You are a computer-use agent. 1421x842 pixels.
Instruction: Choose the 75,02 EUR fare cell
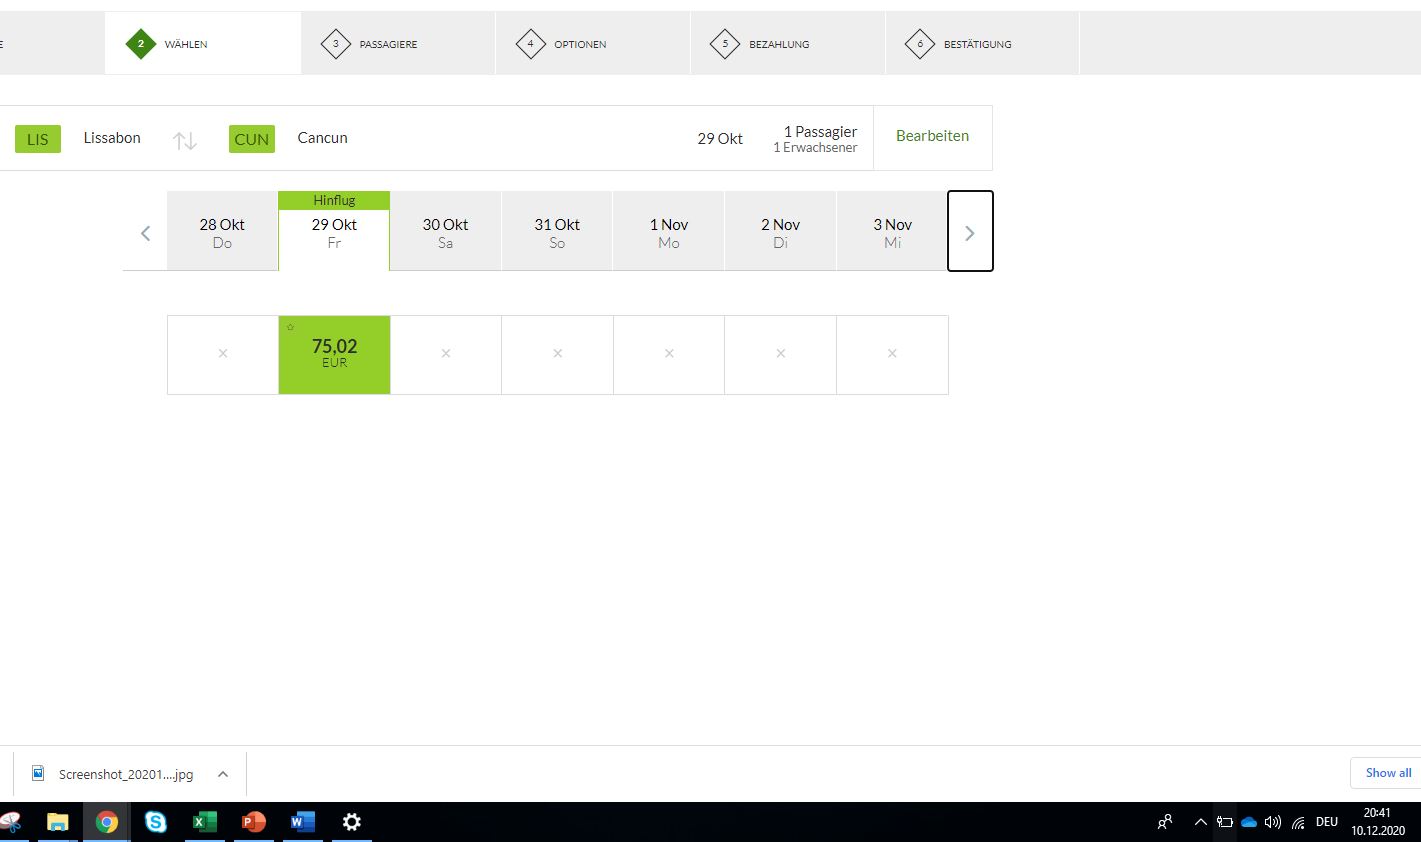pos(334,355)
